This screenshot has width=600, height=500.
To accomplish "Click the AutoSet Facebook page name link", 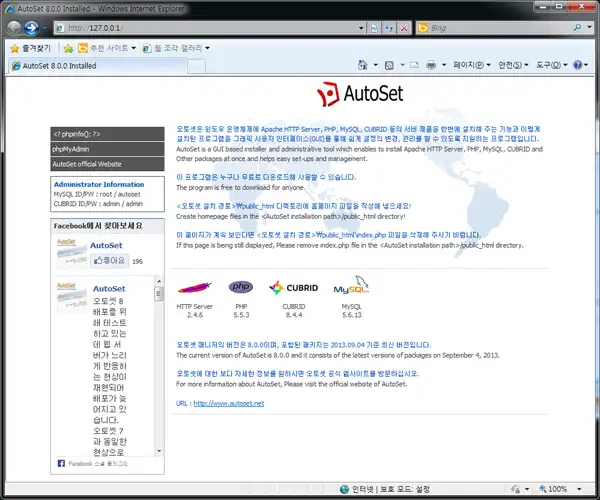I will coord(106,246).
